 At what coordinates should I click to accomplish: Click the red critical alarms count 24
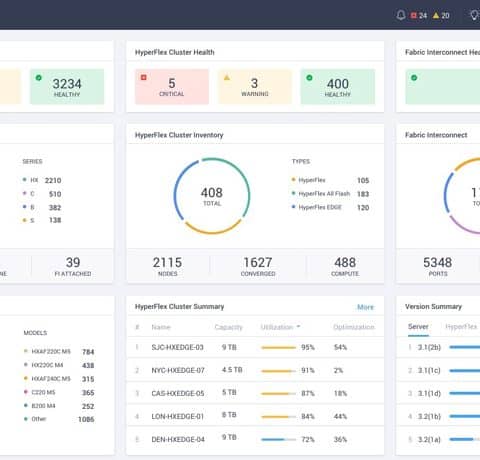tap(419, 15)
